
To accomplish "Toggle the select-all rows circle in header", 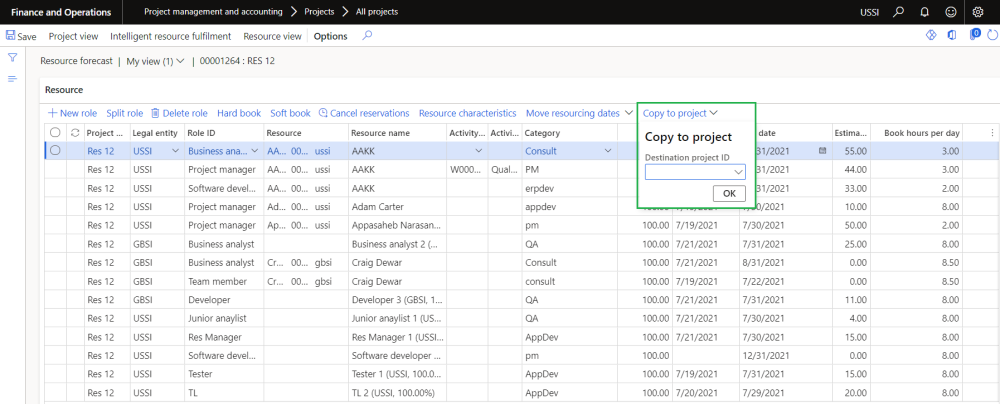I will coord(55,133).
